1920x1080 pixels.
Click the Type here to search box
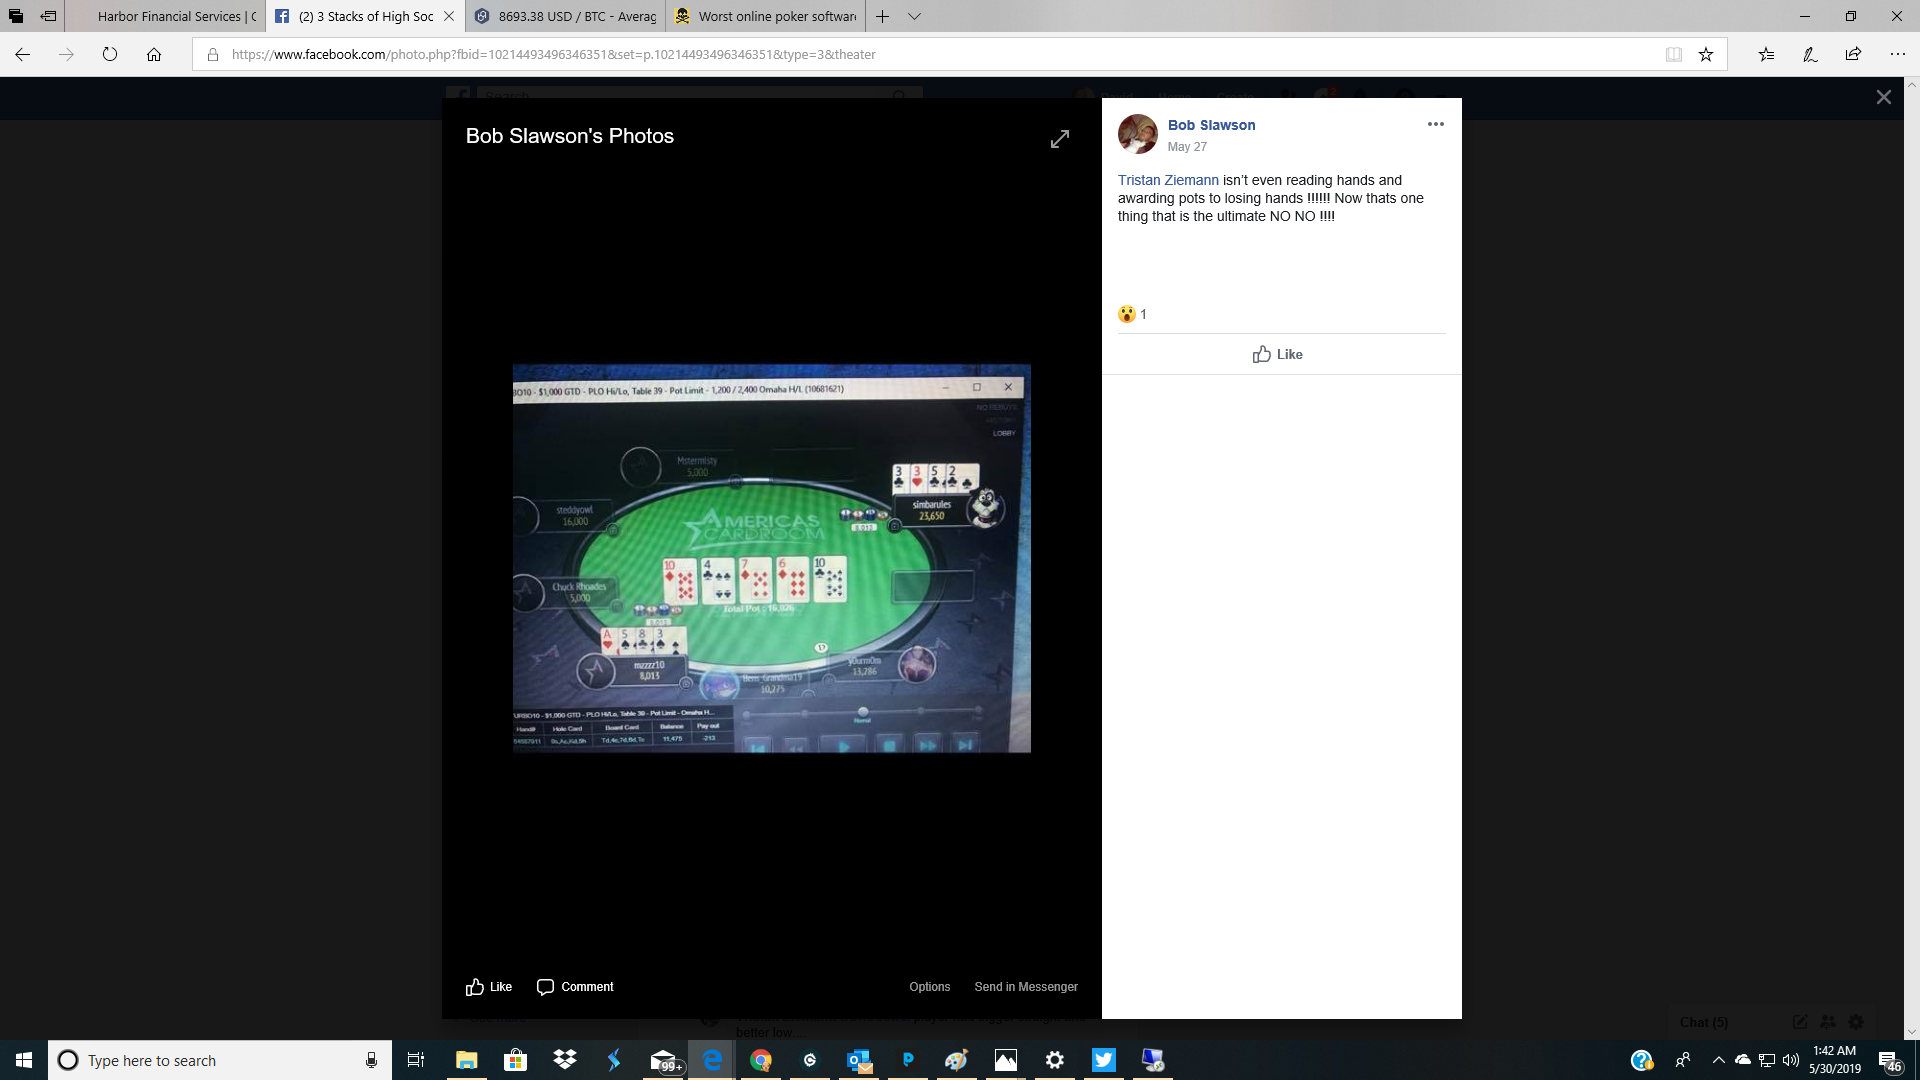click(x=220, y=1060)
